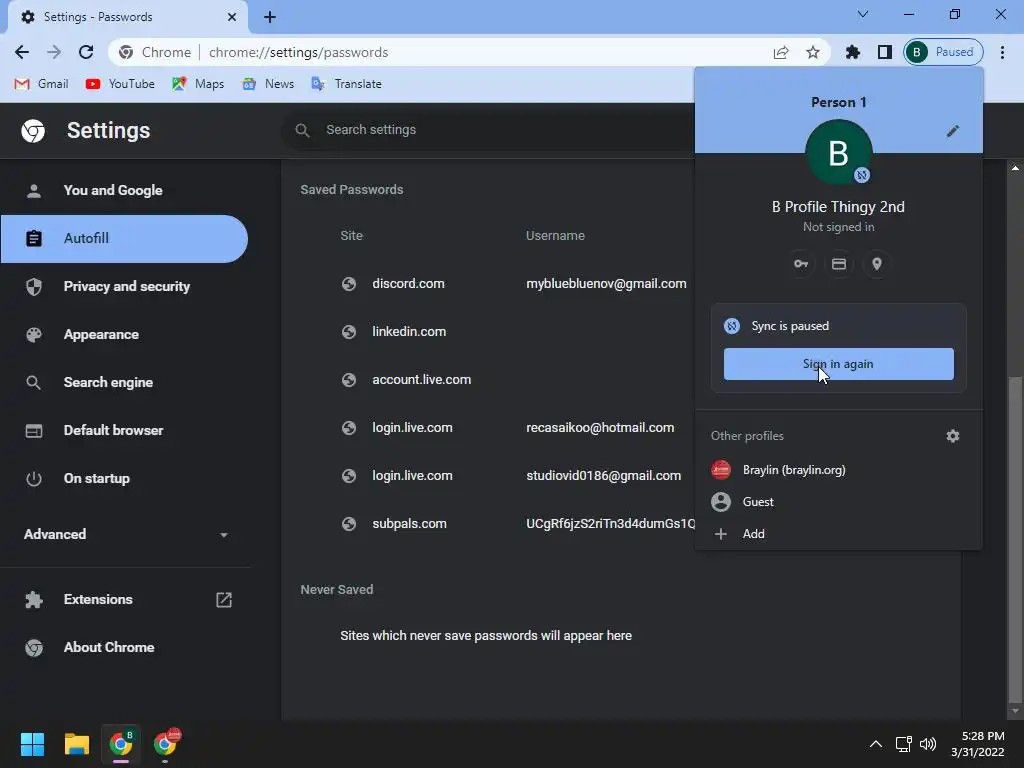The width and height of the screenshot is (1024, 768).
Task: Open the tab search chevron
Action: pyautogui.click(x=862, y=14)
